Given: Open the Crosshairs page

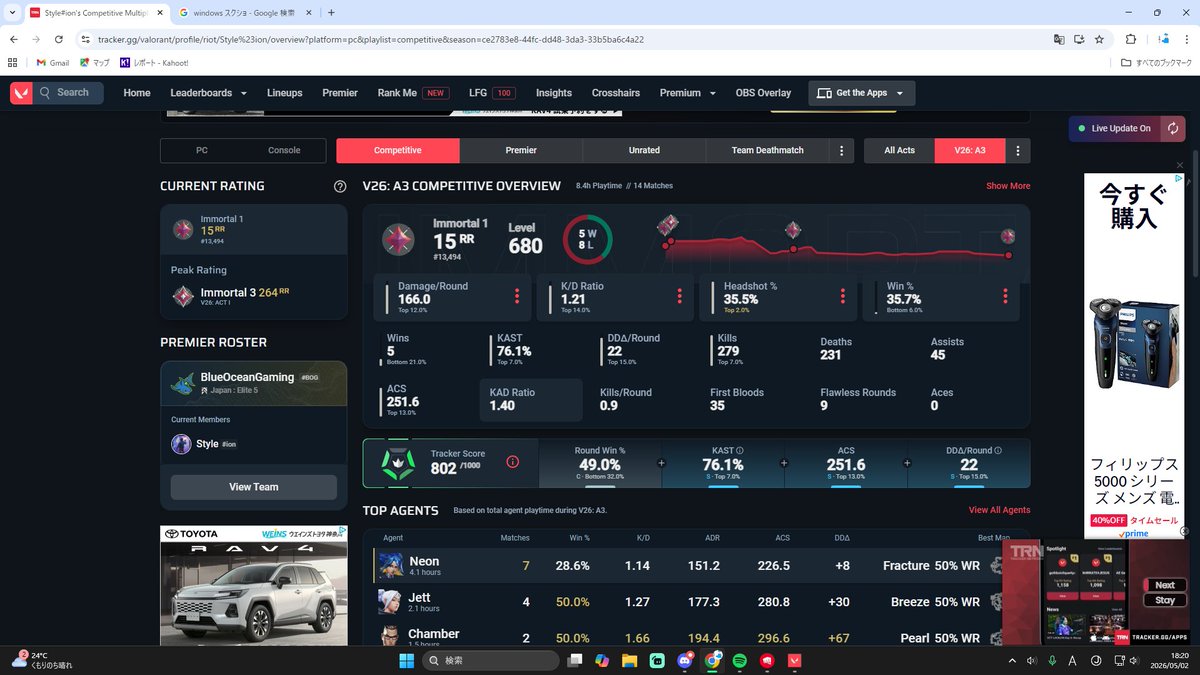Looking at the screenshot, I should pyautogui.click(x=616, y=93).
